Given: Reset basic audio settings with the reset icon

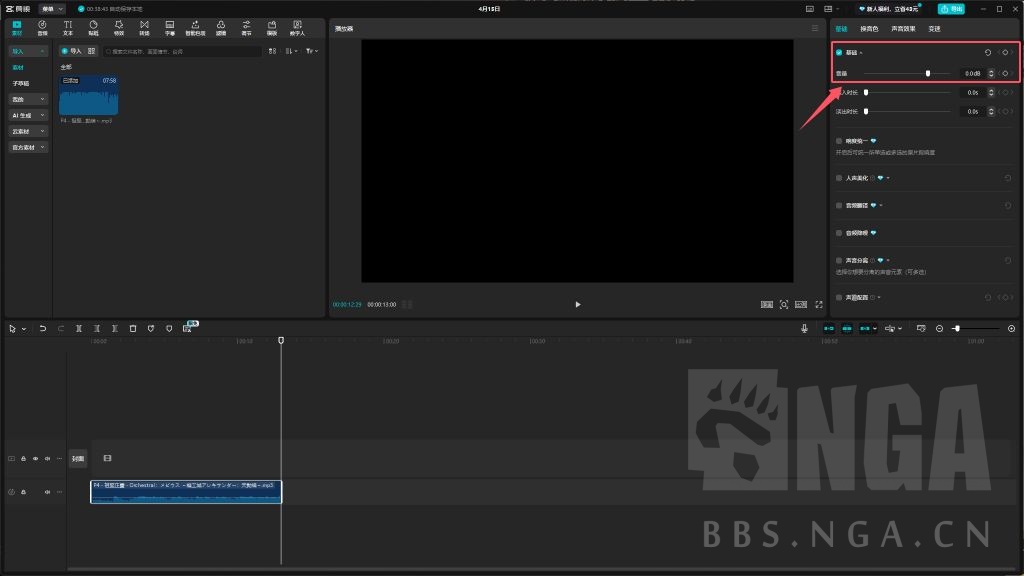Looking at the screenshot, I should coord(988,52).
